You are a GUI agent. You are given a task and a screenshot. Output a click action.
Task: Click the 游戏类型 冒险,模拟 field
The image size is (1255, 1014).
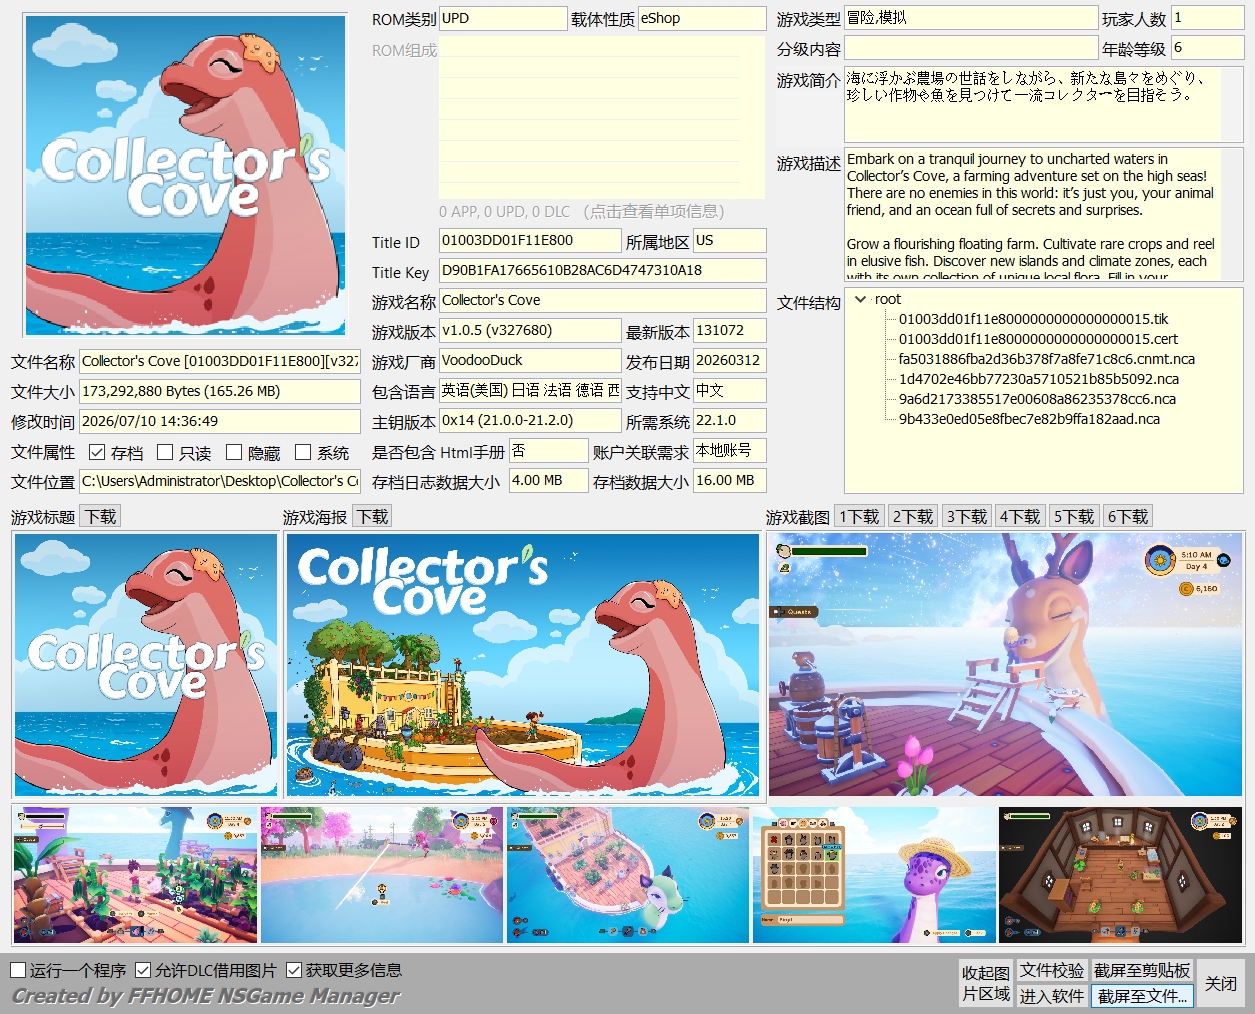coord(971,19)
